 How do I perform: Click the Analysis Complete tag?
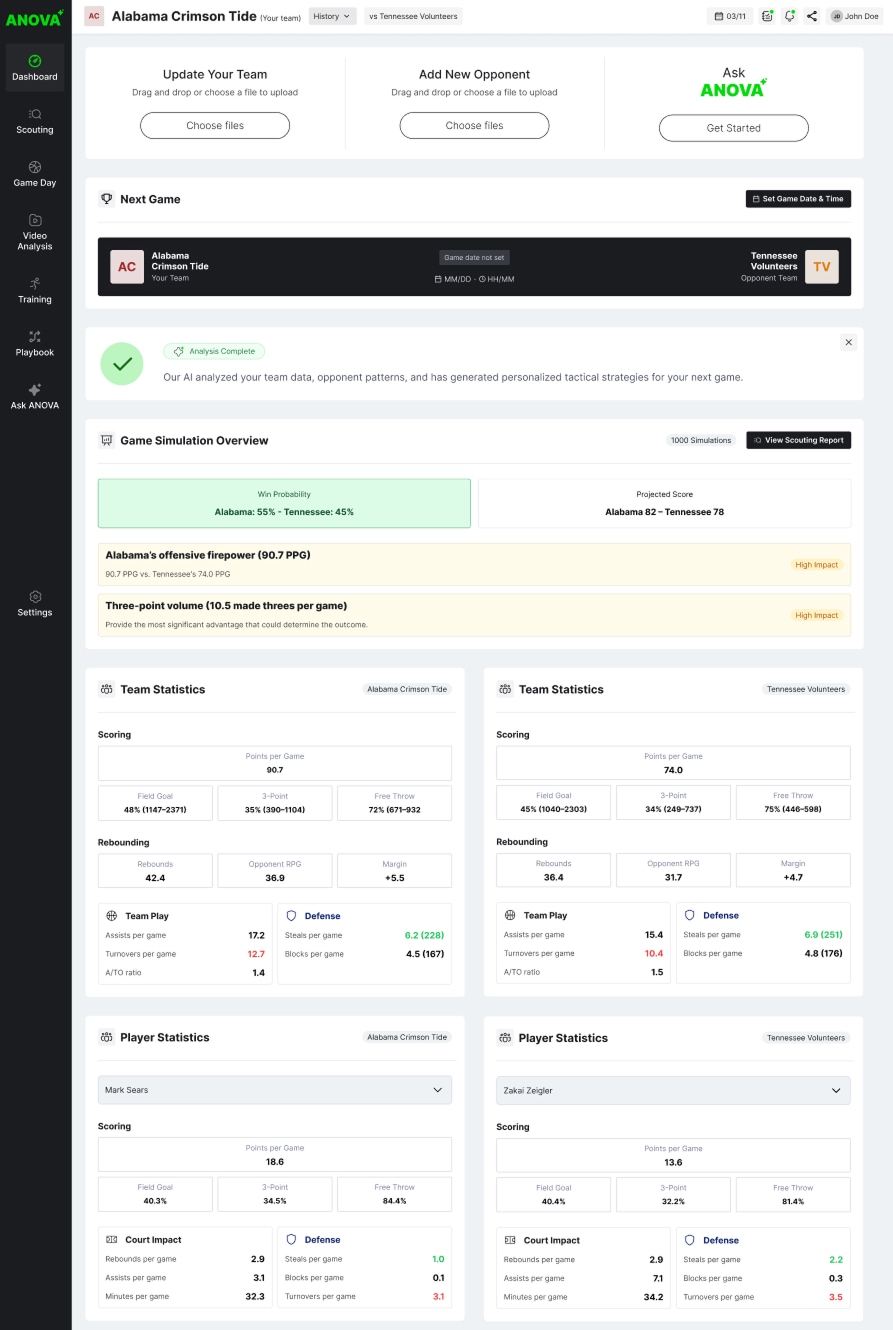coord(214,351)
